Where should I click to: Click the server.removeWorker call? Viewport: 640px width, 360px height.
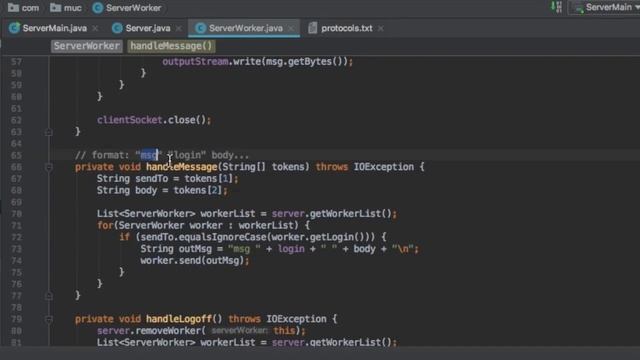(201, 331)
